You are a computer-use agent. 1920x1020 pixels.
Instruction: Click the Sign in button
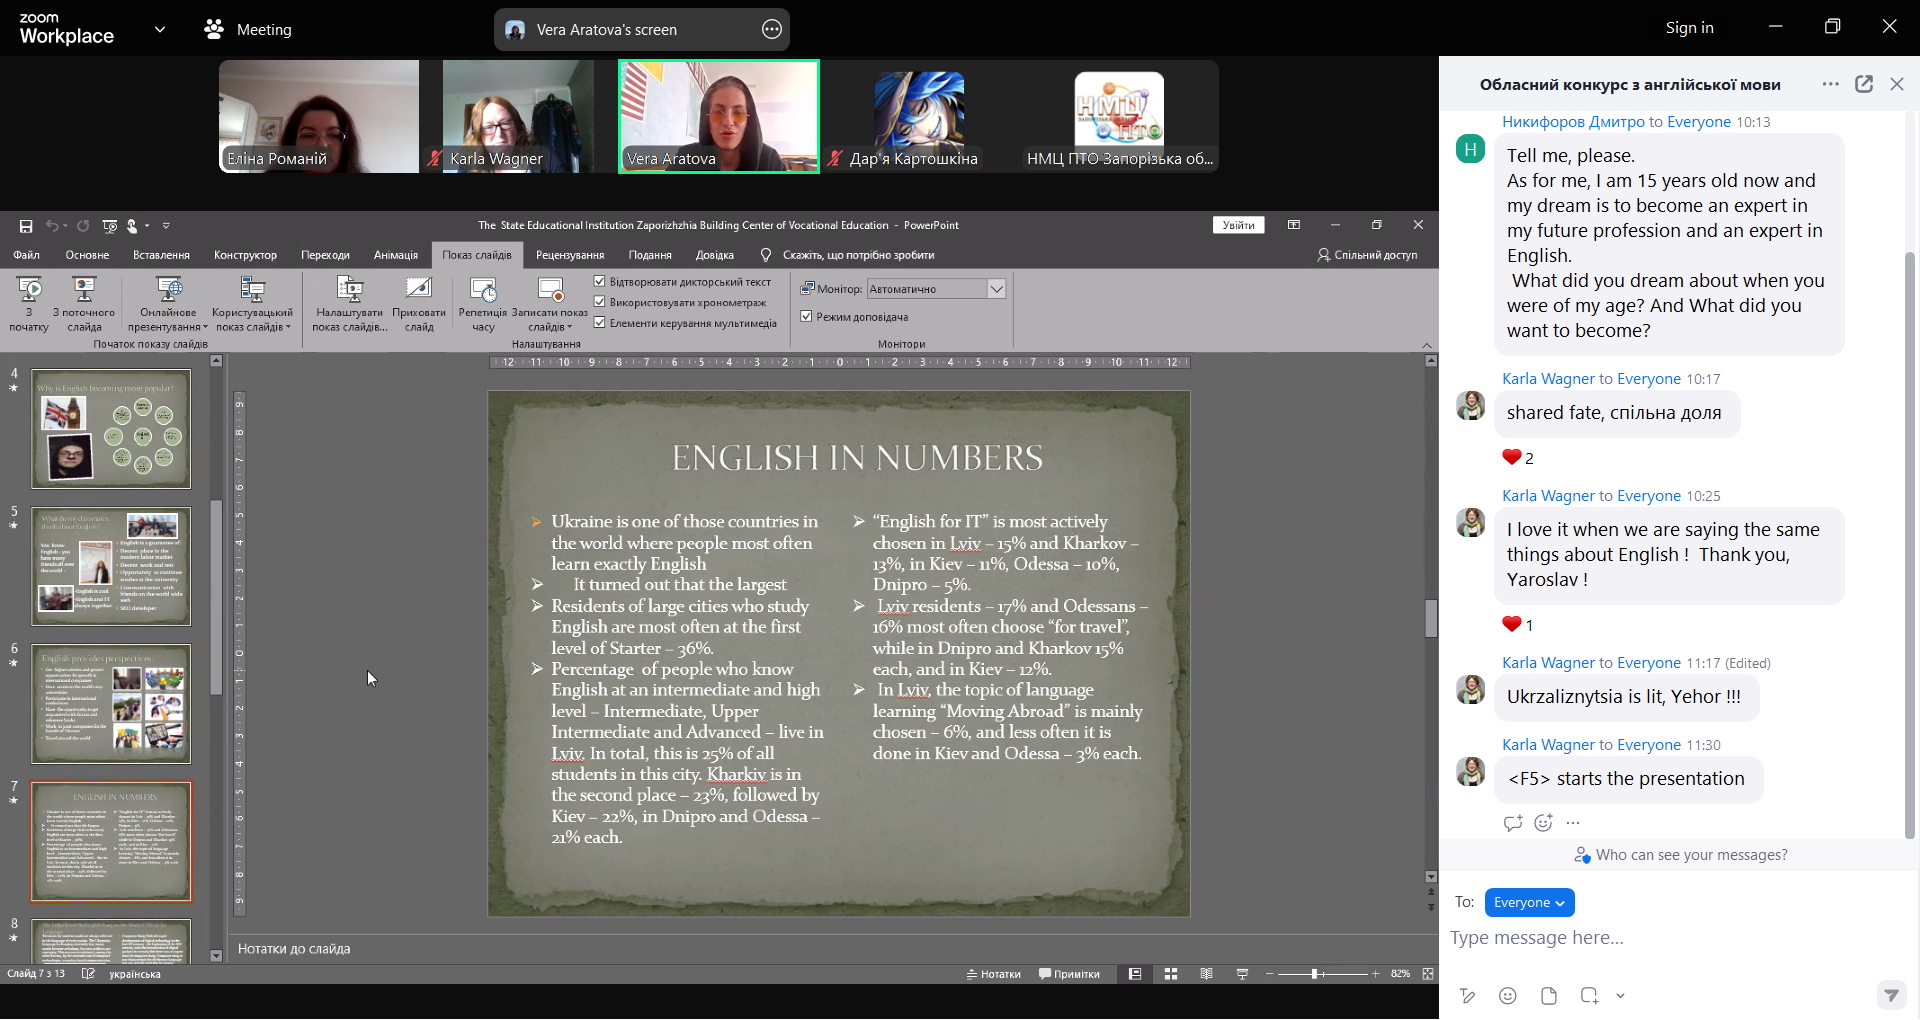pos(1689,28)
